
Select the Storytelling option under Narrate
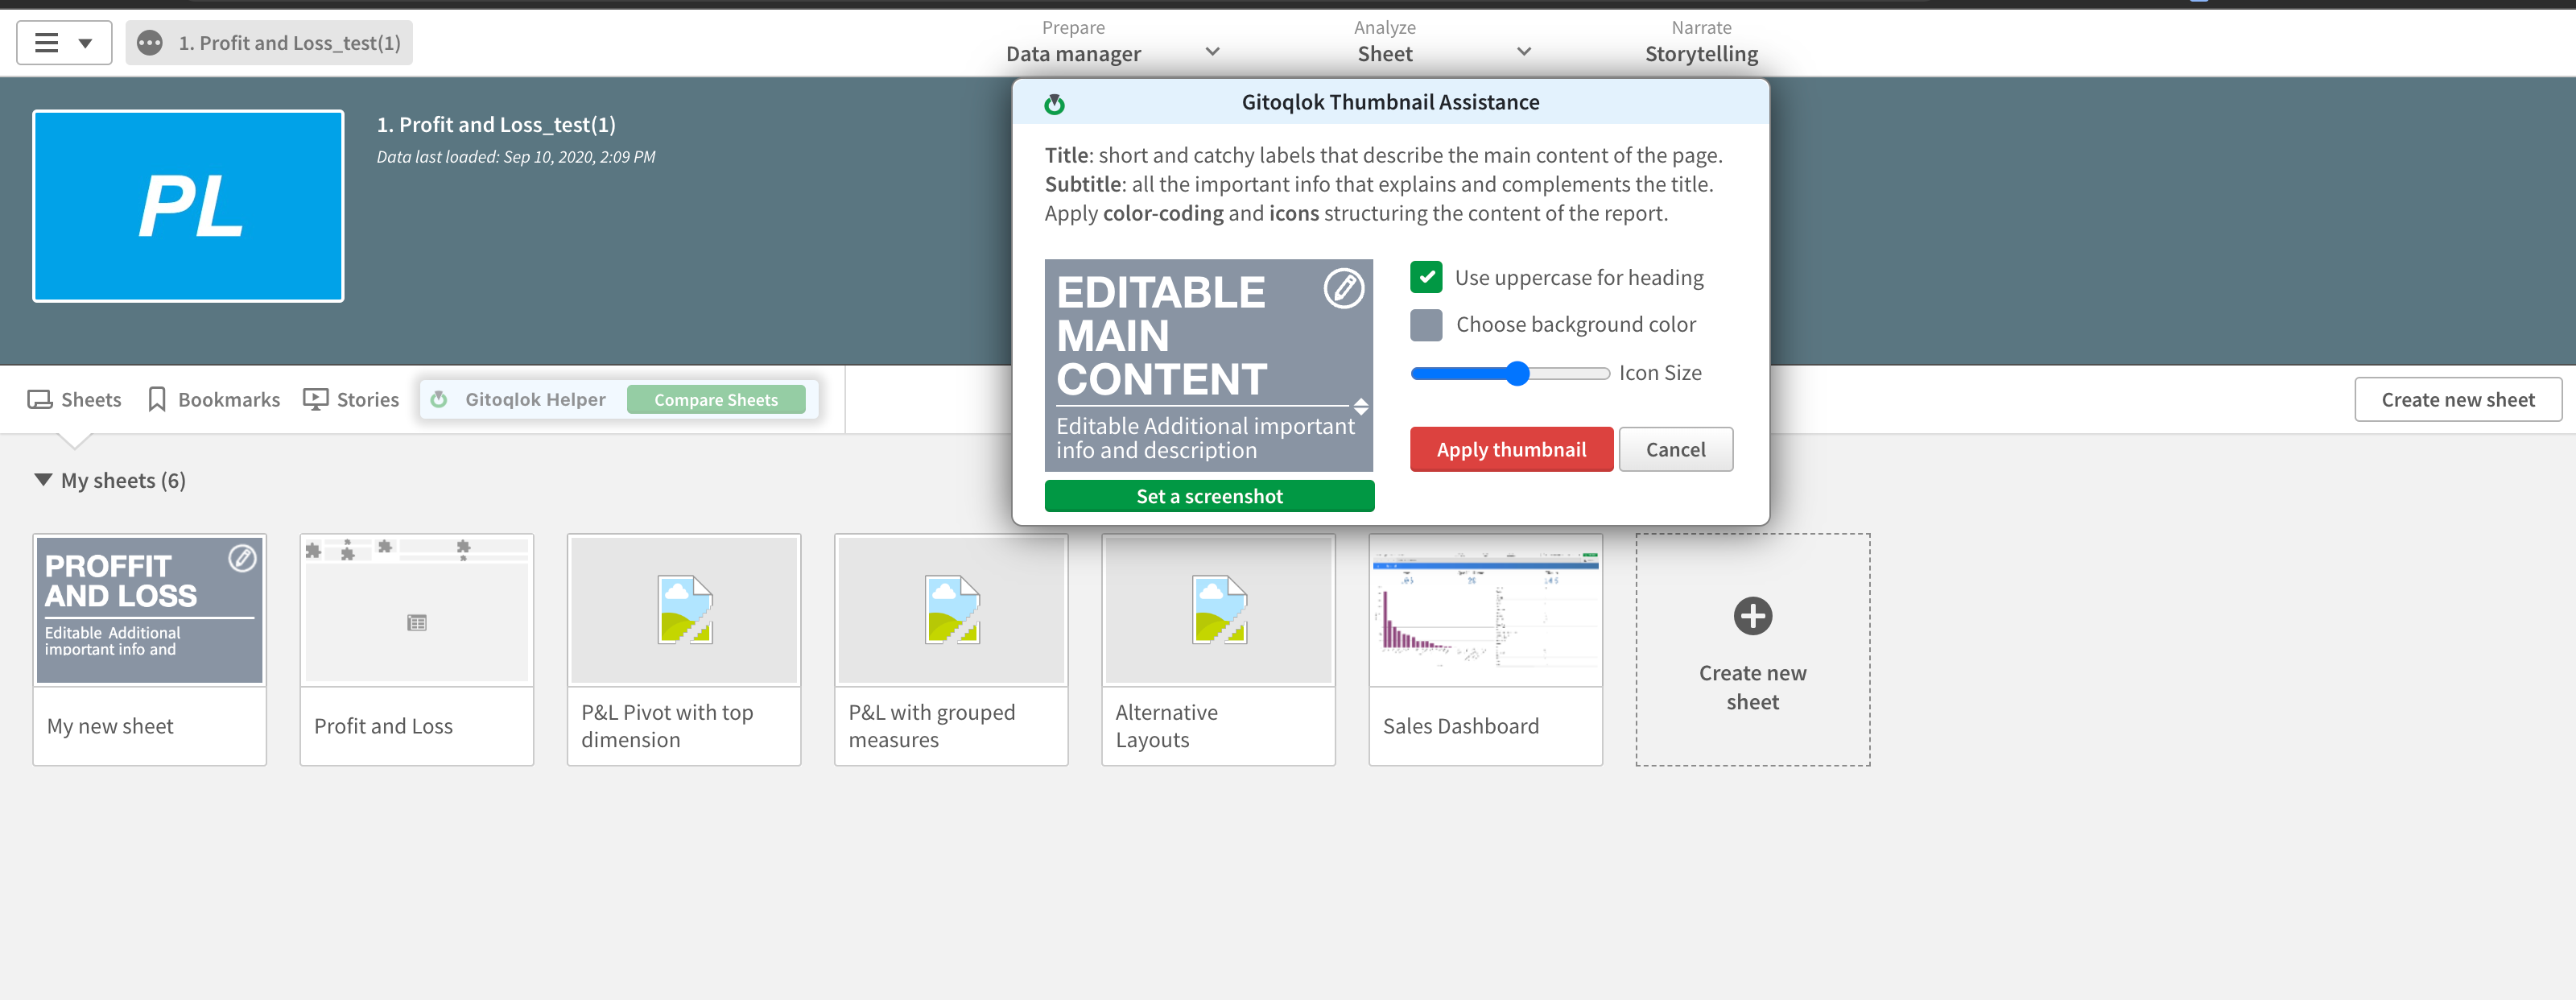(x=1700, y=54)
